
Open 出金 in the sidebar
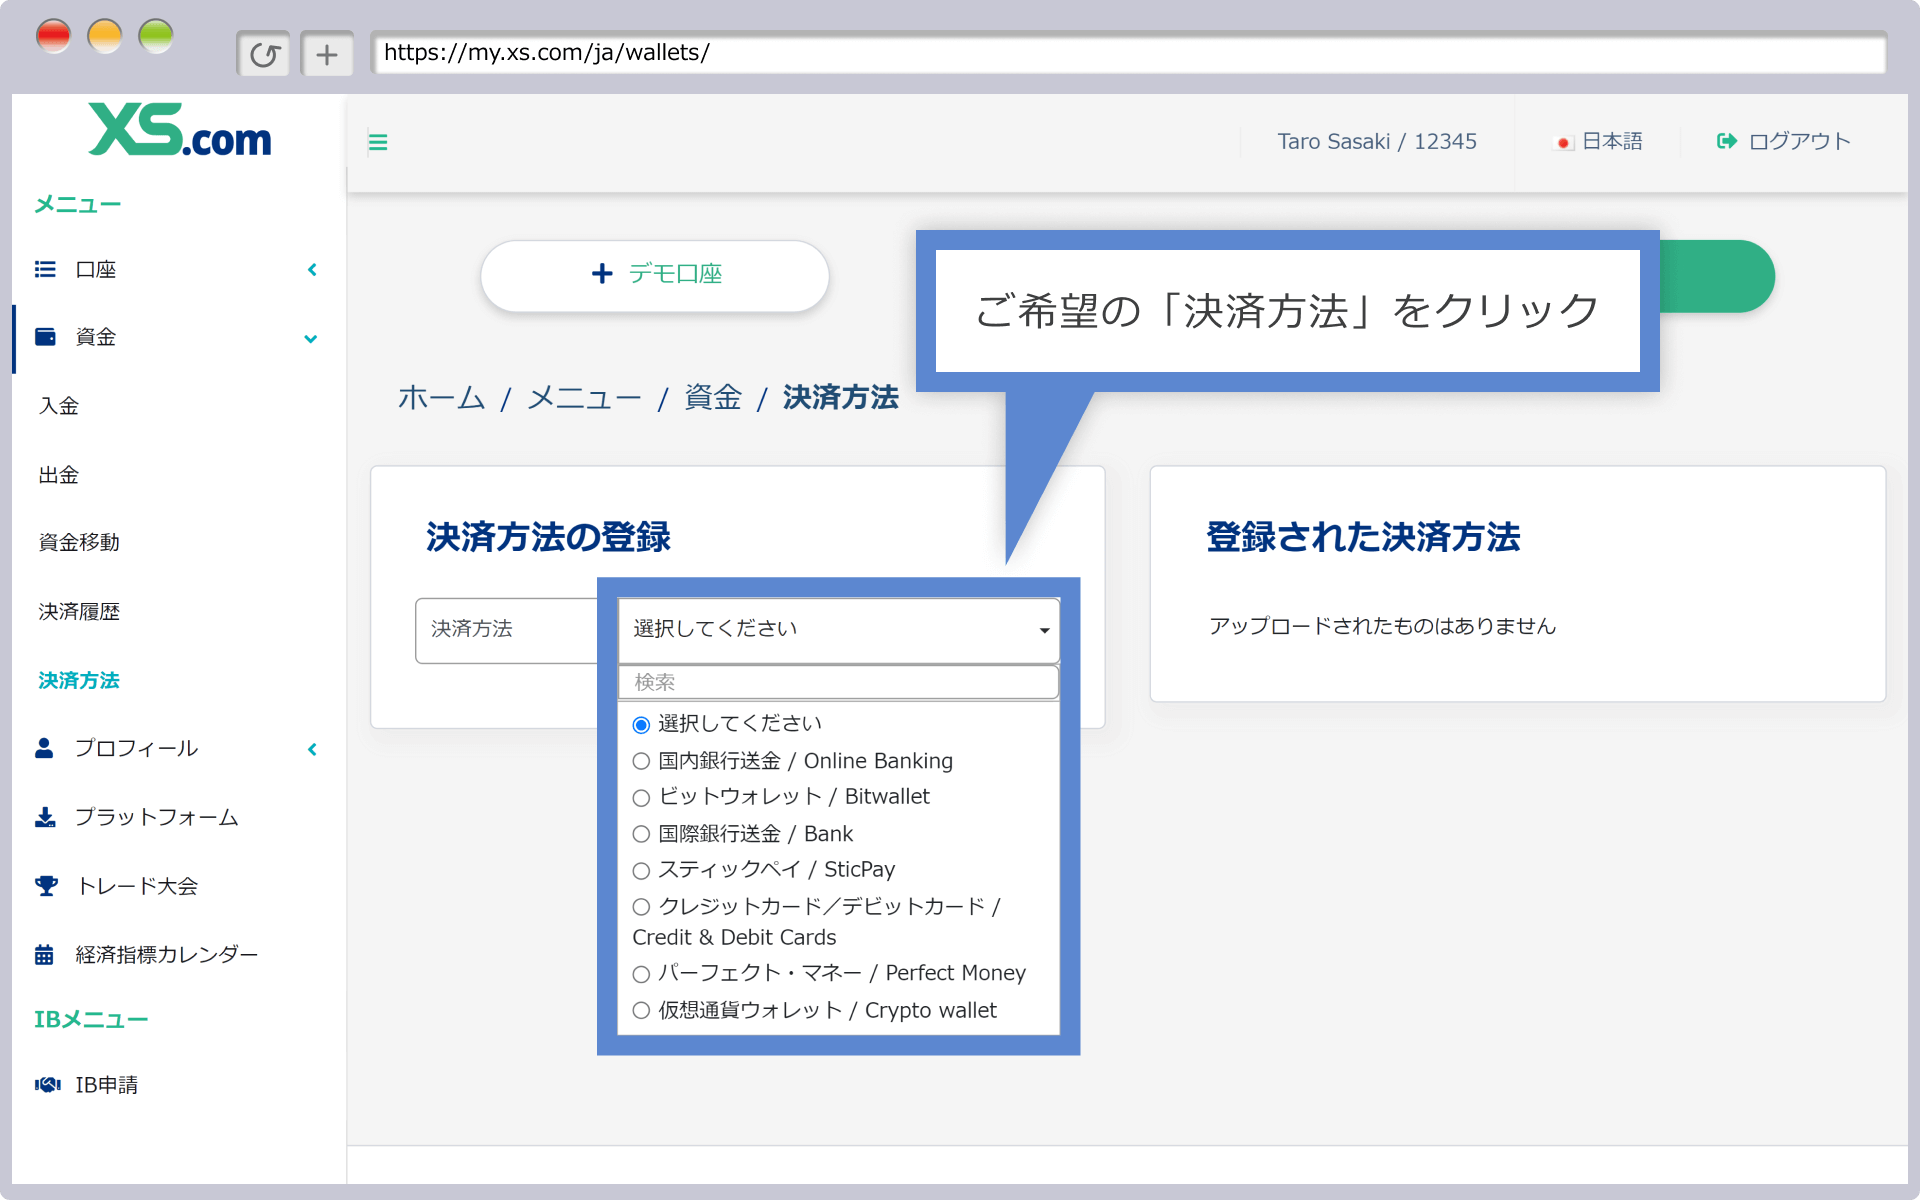click(x=59, y=475)
